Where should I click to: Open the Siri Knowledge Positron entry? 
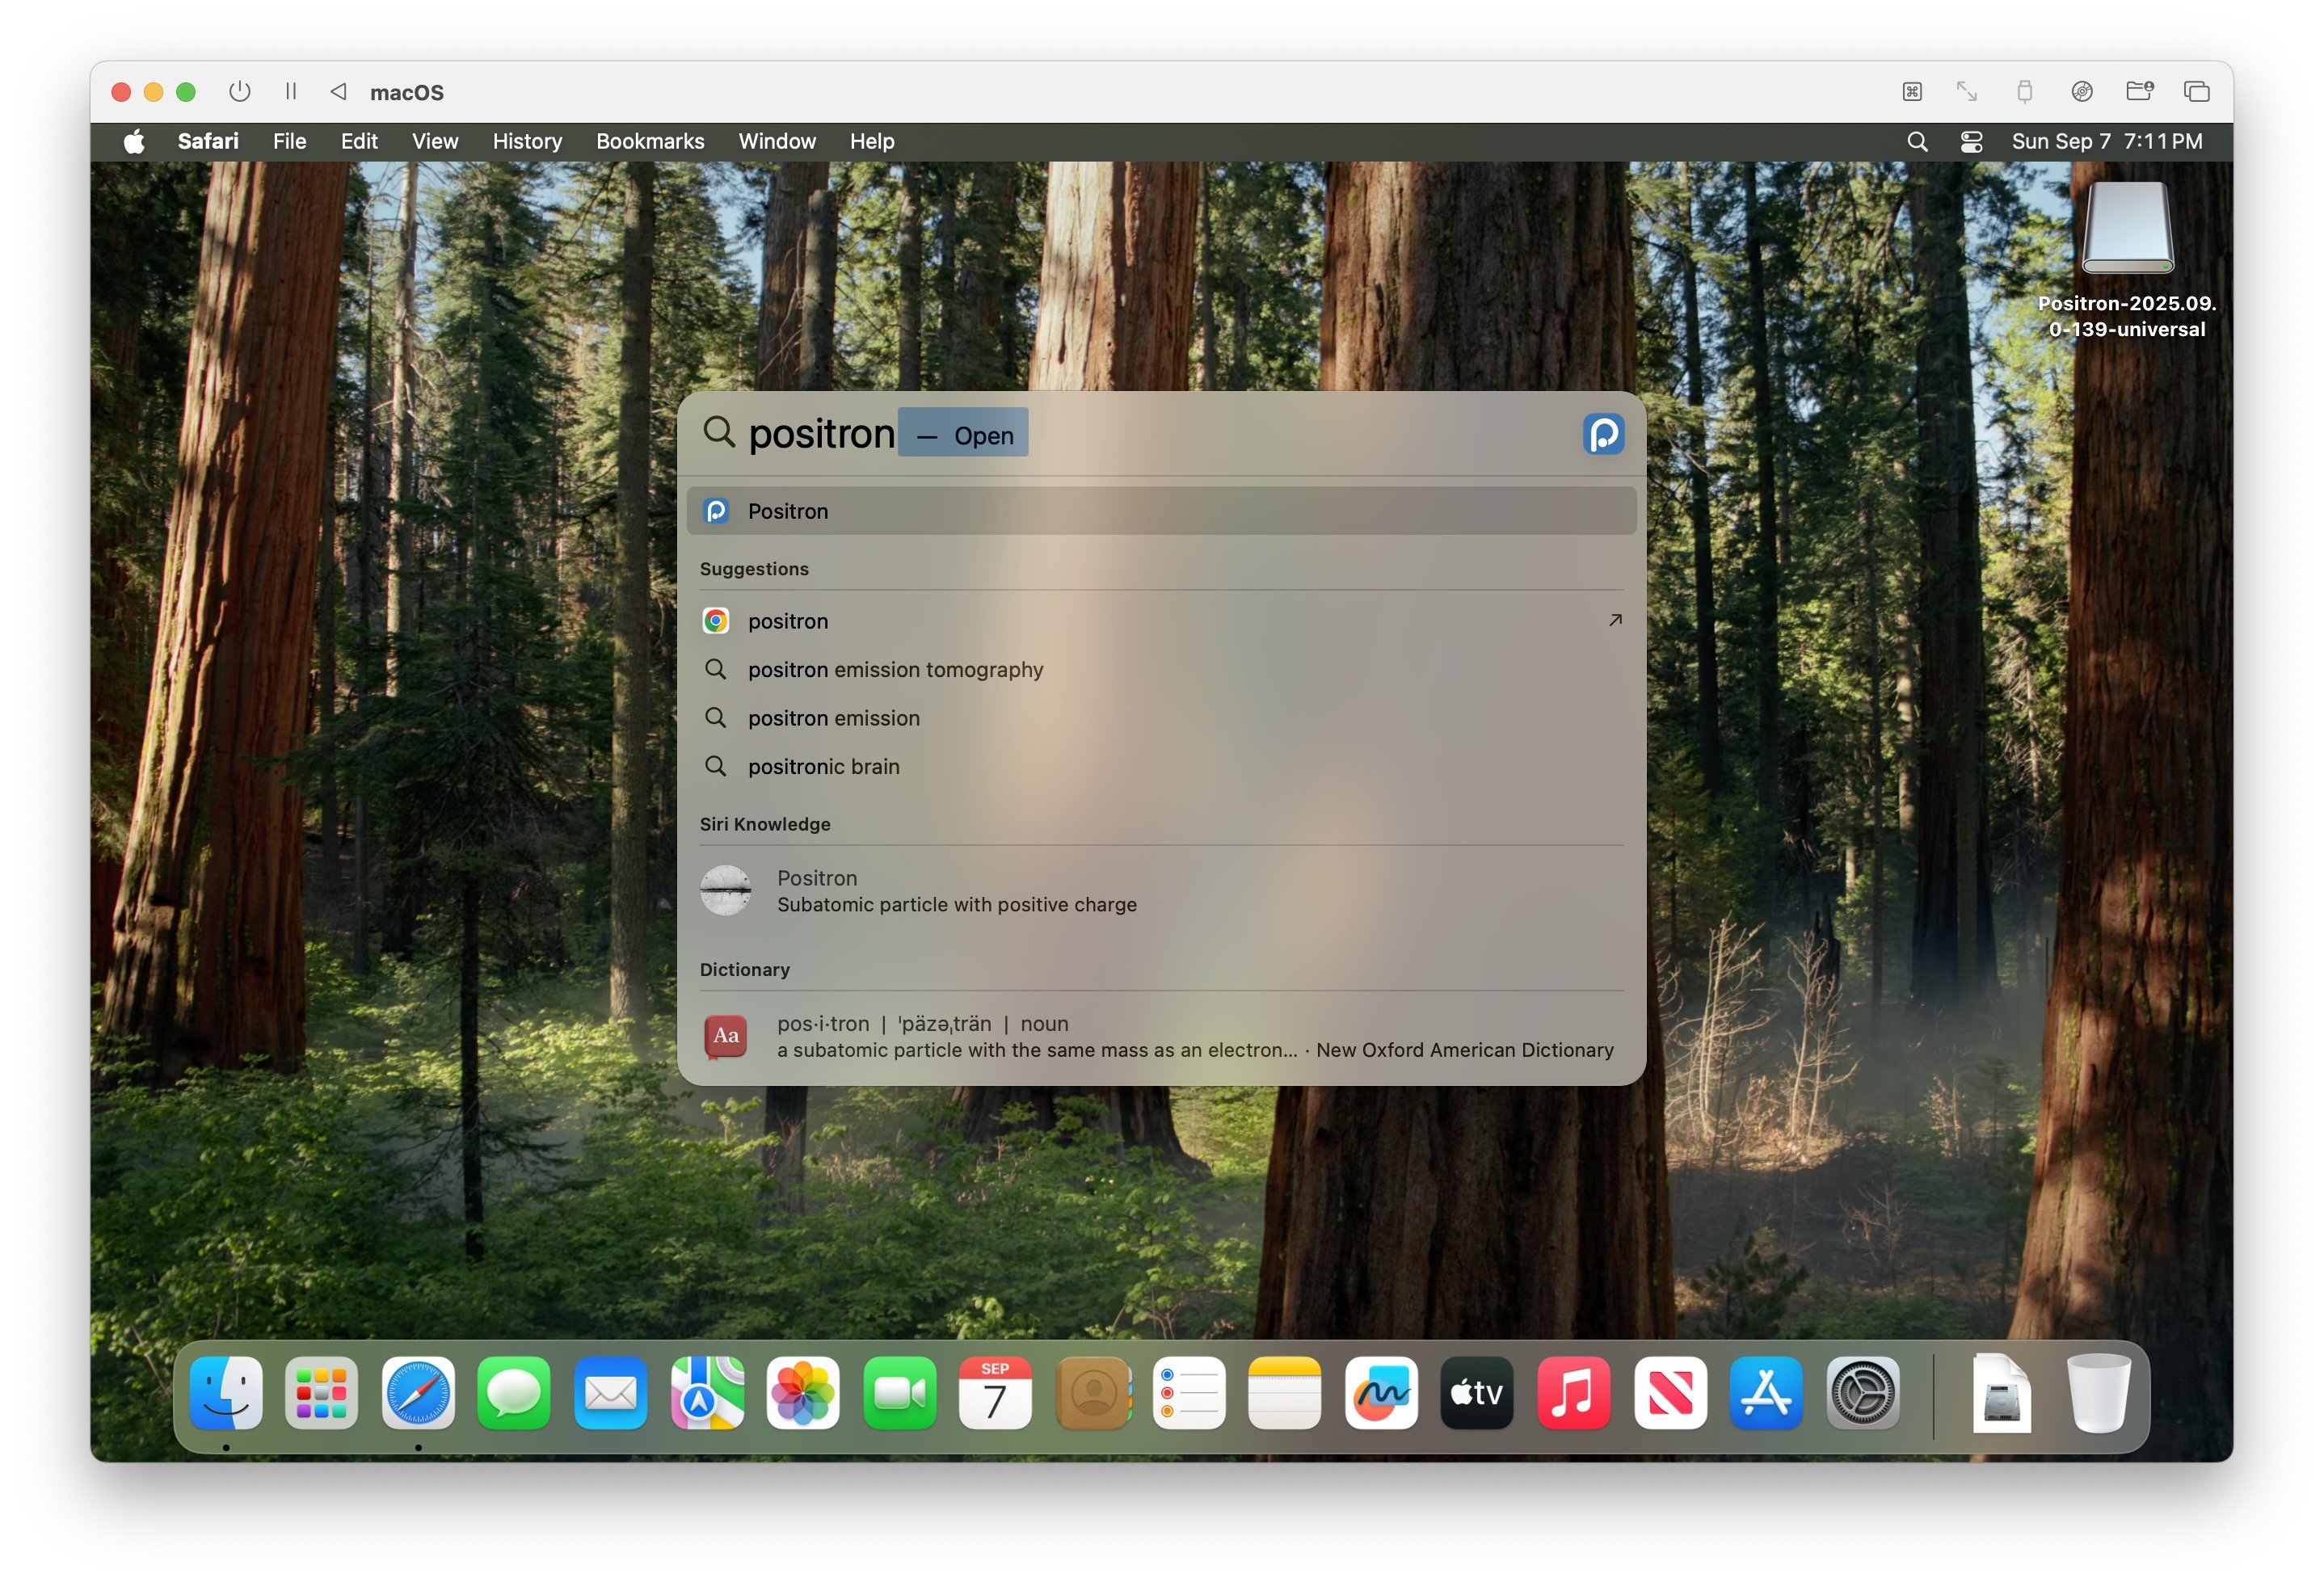point(1161,891)
